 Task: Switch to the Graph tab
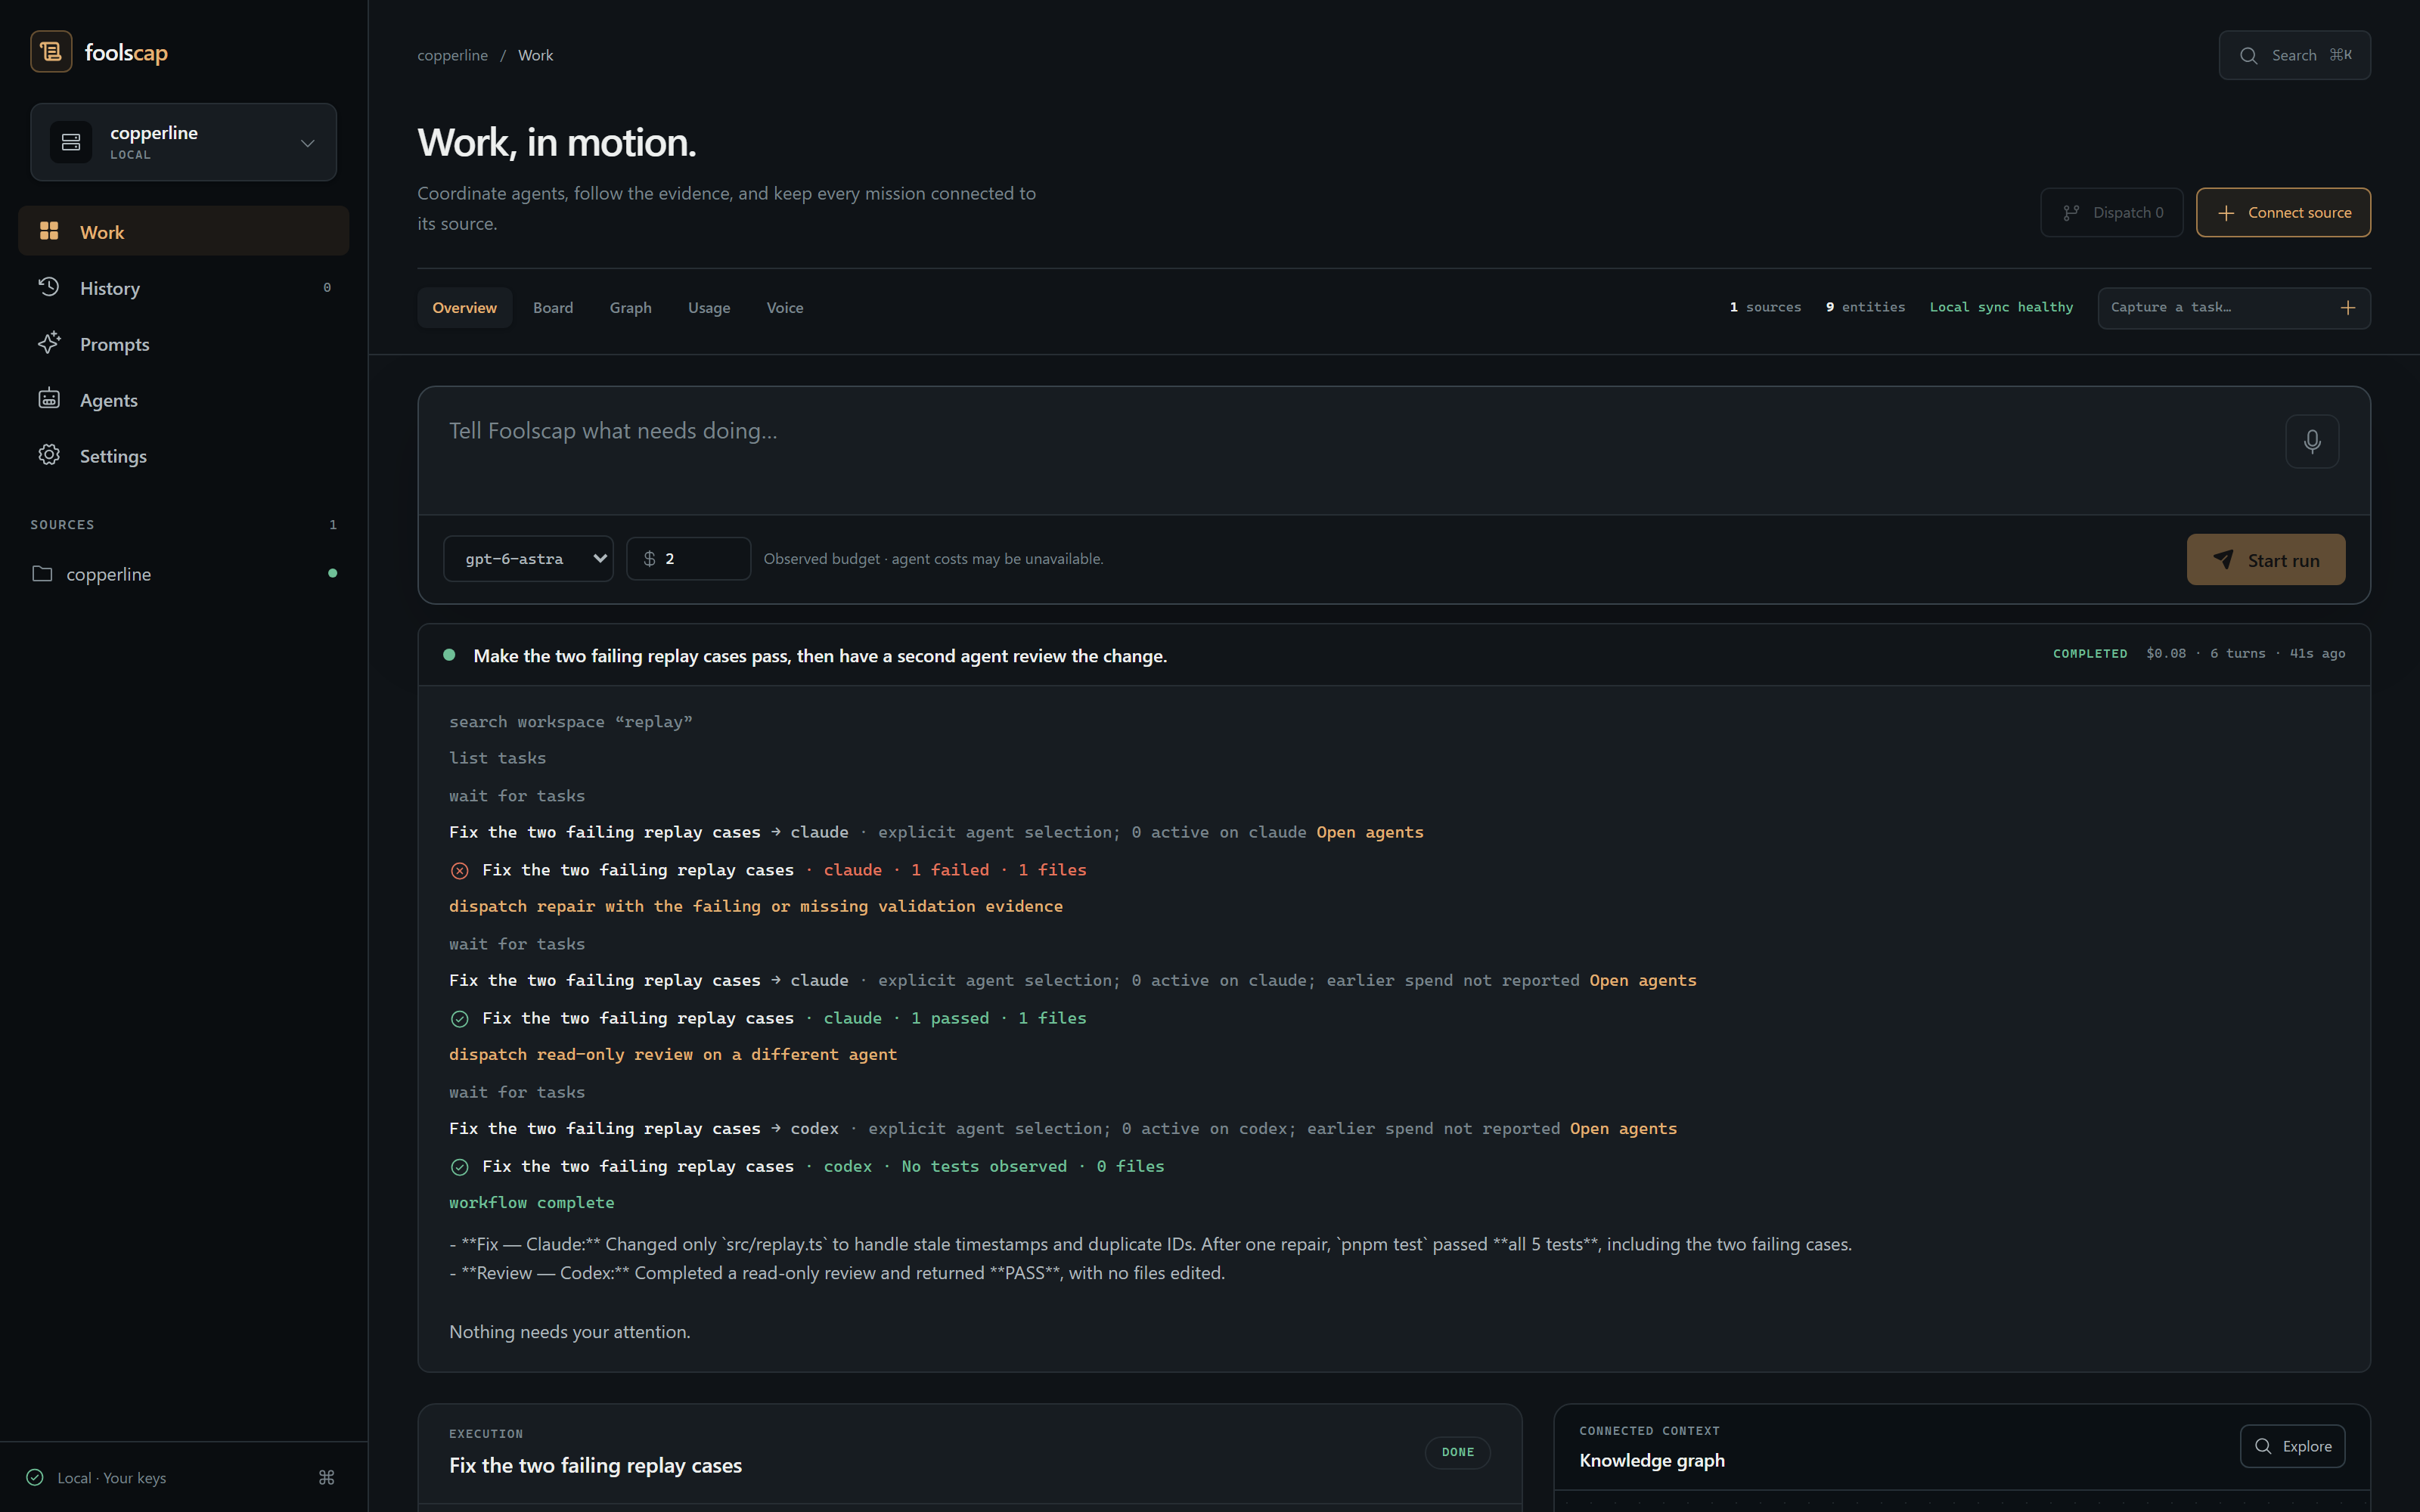[x=630, y=308]
